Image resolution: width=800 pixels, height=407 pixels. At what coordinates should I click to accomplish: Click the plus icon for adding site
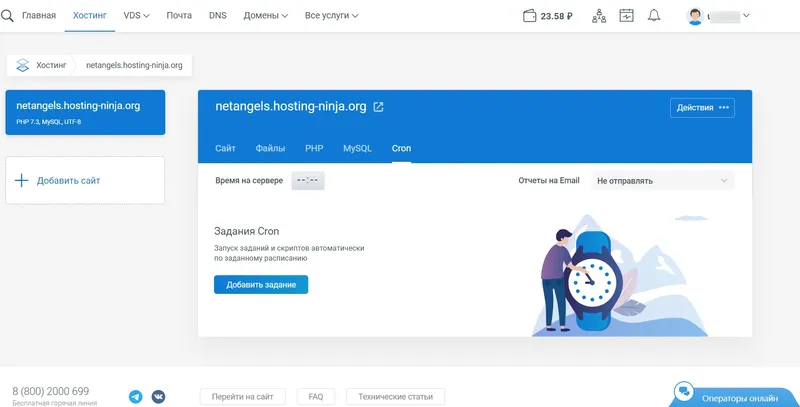click(21, 181)
